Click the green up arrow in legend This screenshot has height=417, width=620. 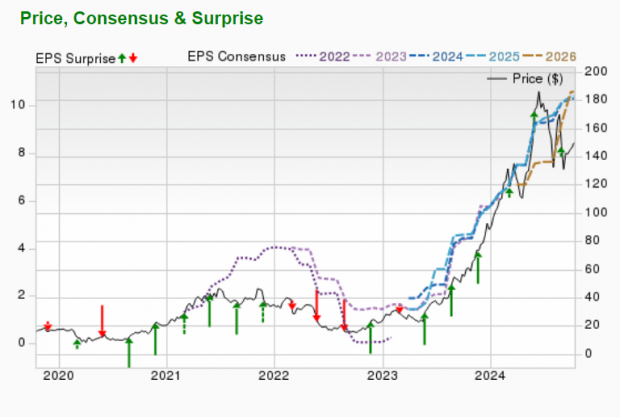122,58
